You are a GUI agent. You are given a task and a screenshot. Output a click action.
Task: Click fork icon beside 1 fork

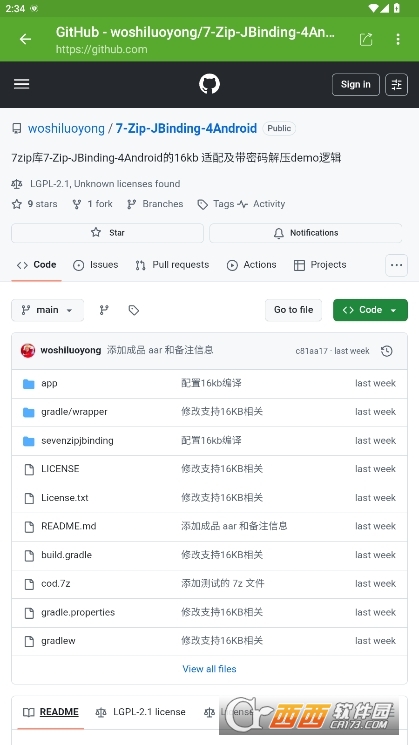(76, 204)
